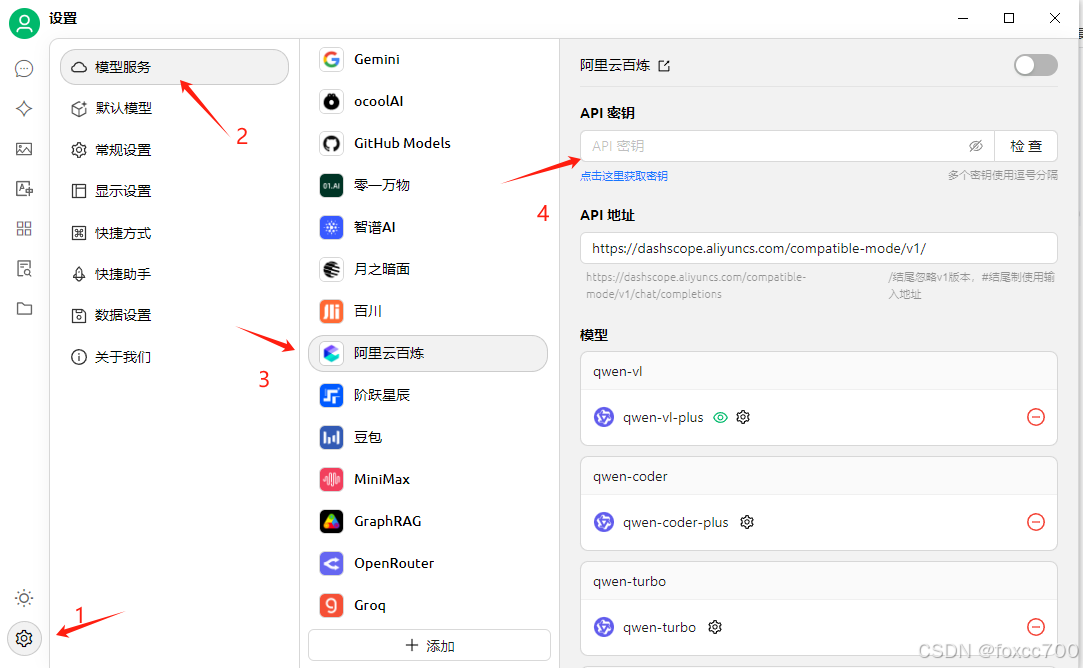Click the 检查 check button
This screenshot has width=1083, height=668.
[x=1026, y=146]
